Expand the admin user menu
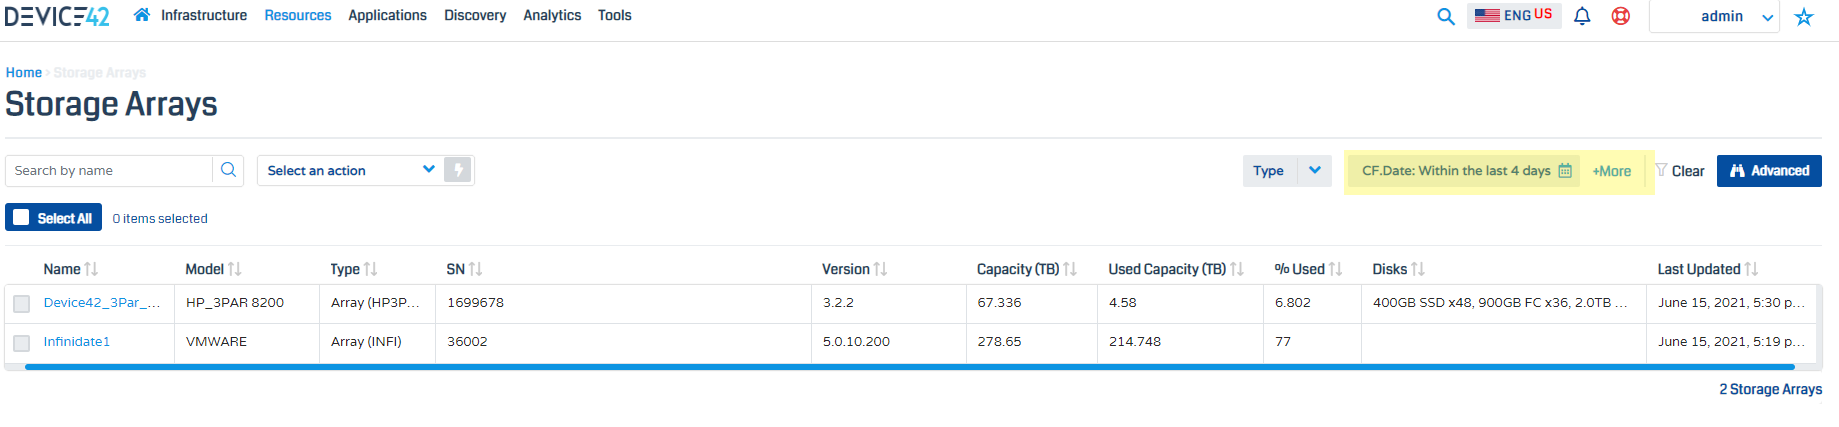The height and width of the screenshot is (427, 1839). [1736, 16]
